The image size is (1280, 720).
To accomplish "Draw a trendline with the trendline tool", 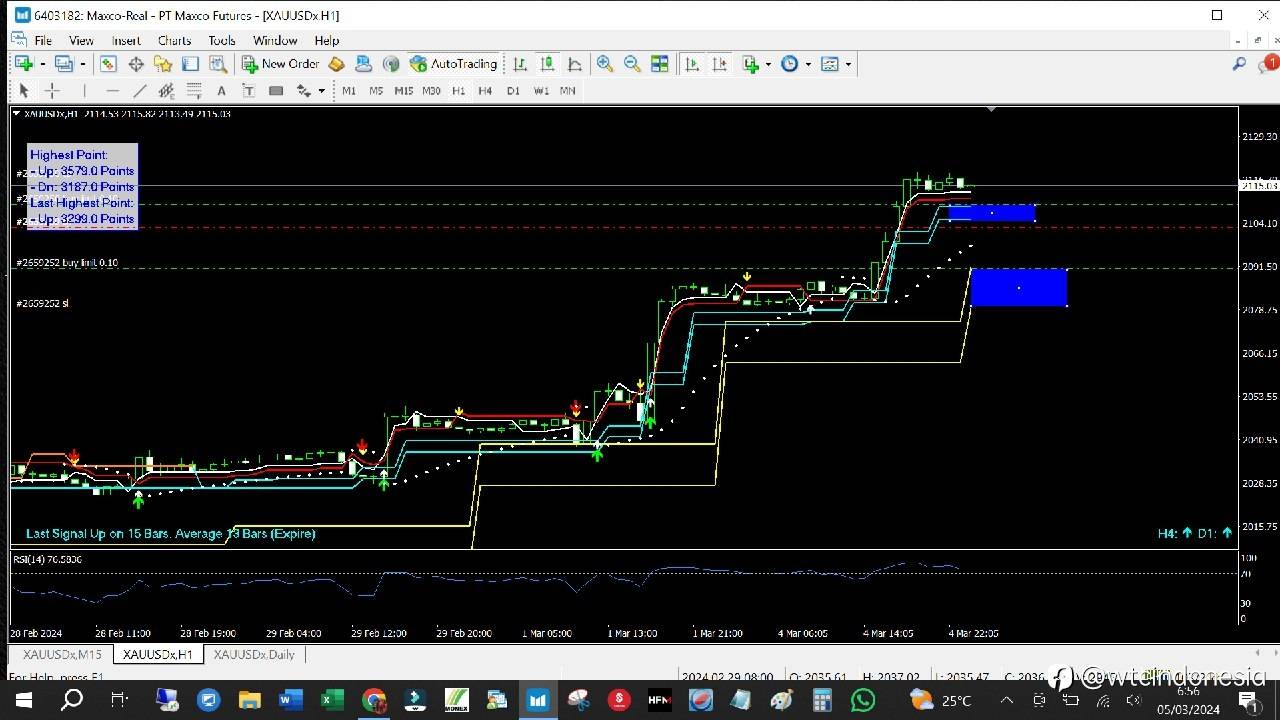I will click(x=139, y=91).
